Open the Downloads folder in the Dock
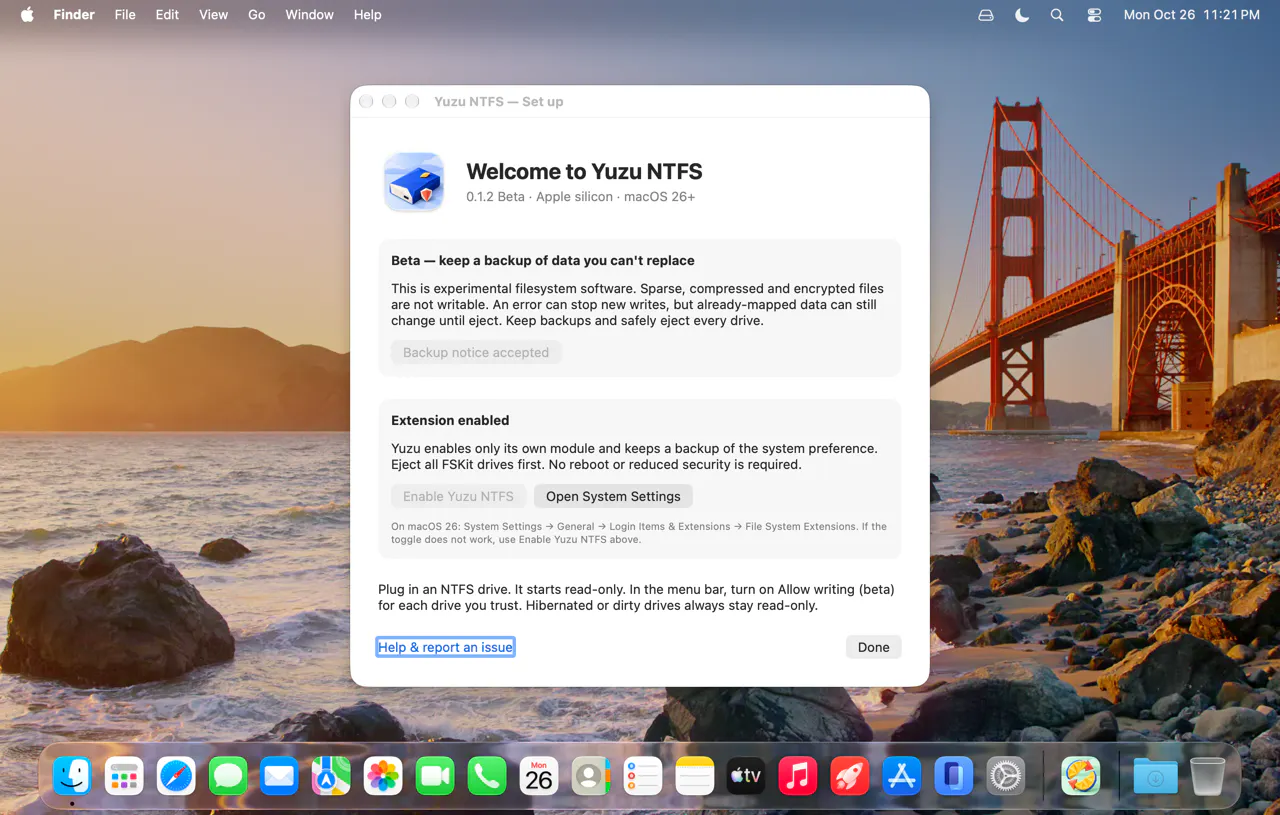The height and width of the screenshot is (815, 1280). coord(1155,776)
